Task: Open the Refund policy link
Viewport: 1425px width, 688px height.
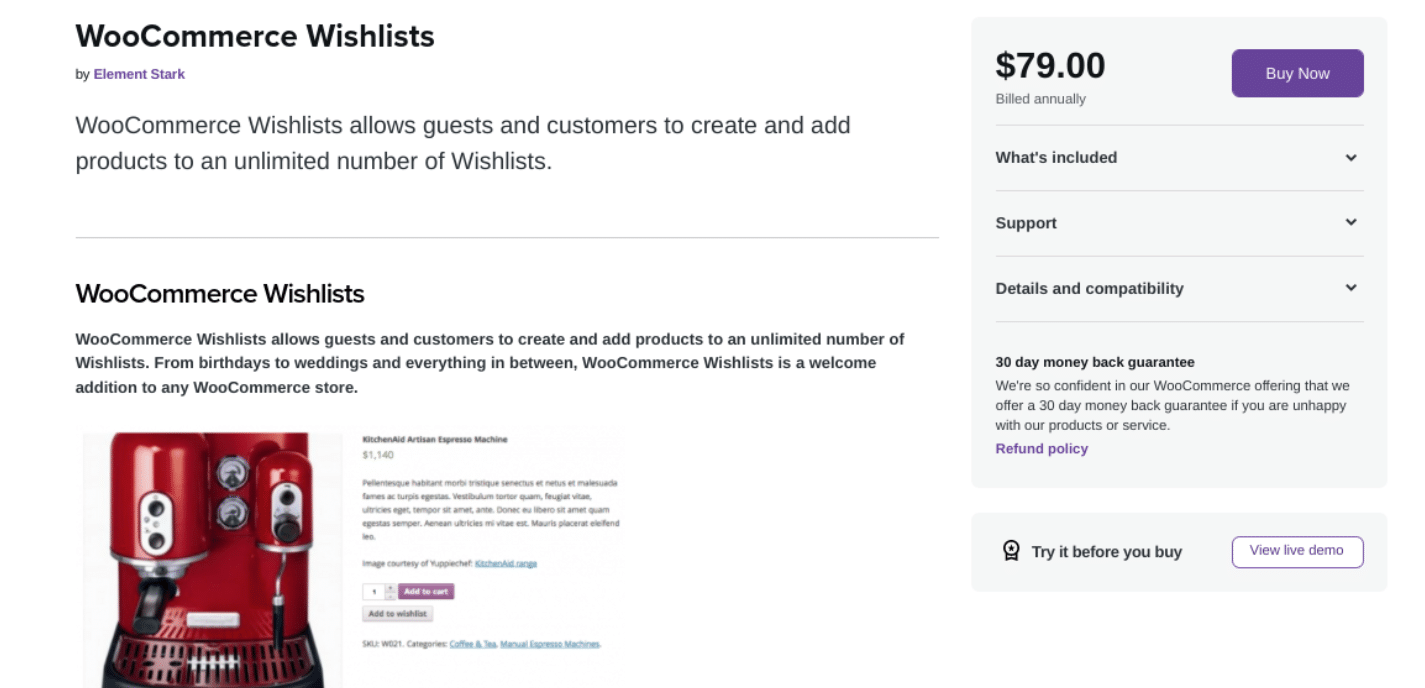Action: coord(1041,448)
